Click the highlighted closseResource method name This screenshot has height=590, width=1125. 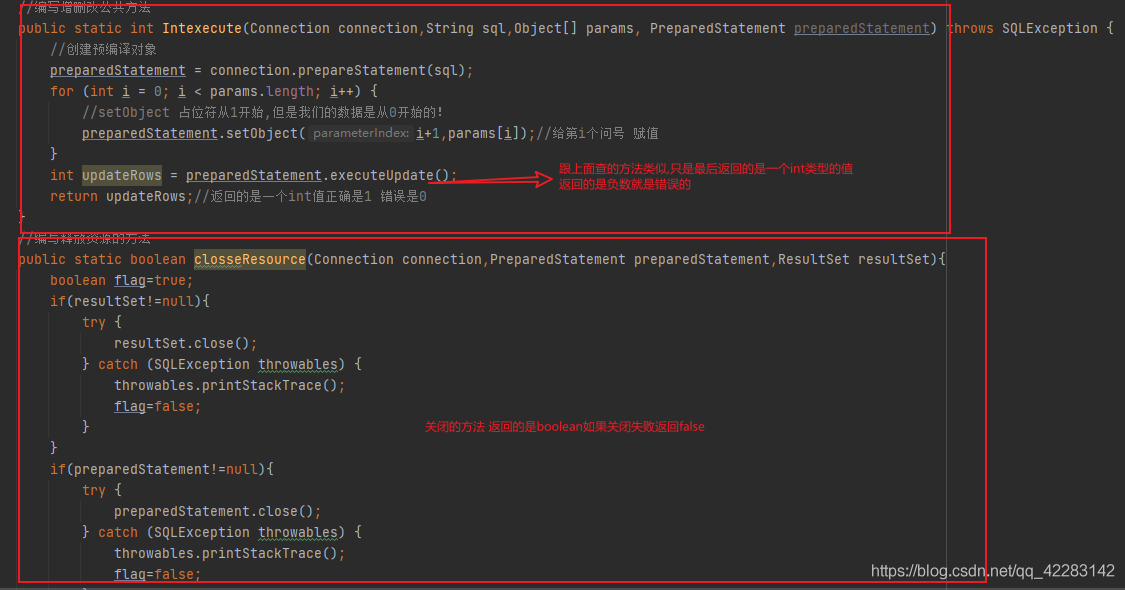(x=250, y=260)
